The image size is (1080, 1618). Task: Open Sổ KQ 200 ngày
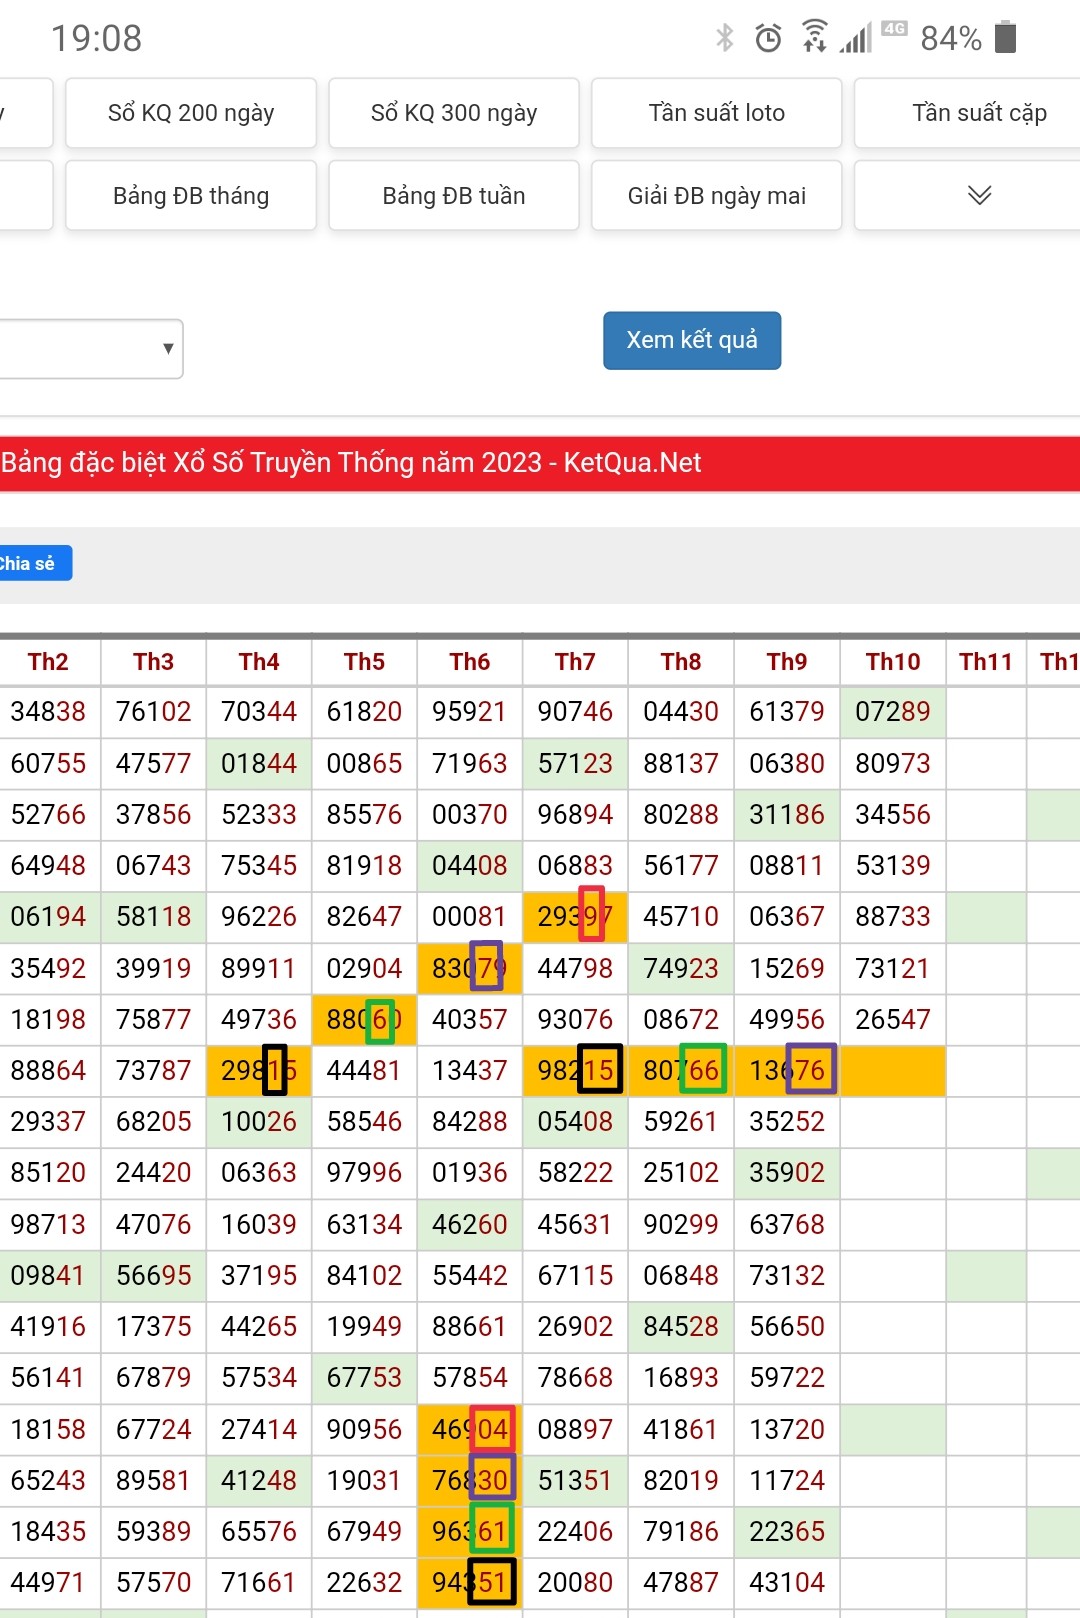(191, 113)
